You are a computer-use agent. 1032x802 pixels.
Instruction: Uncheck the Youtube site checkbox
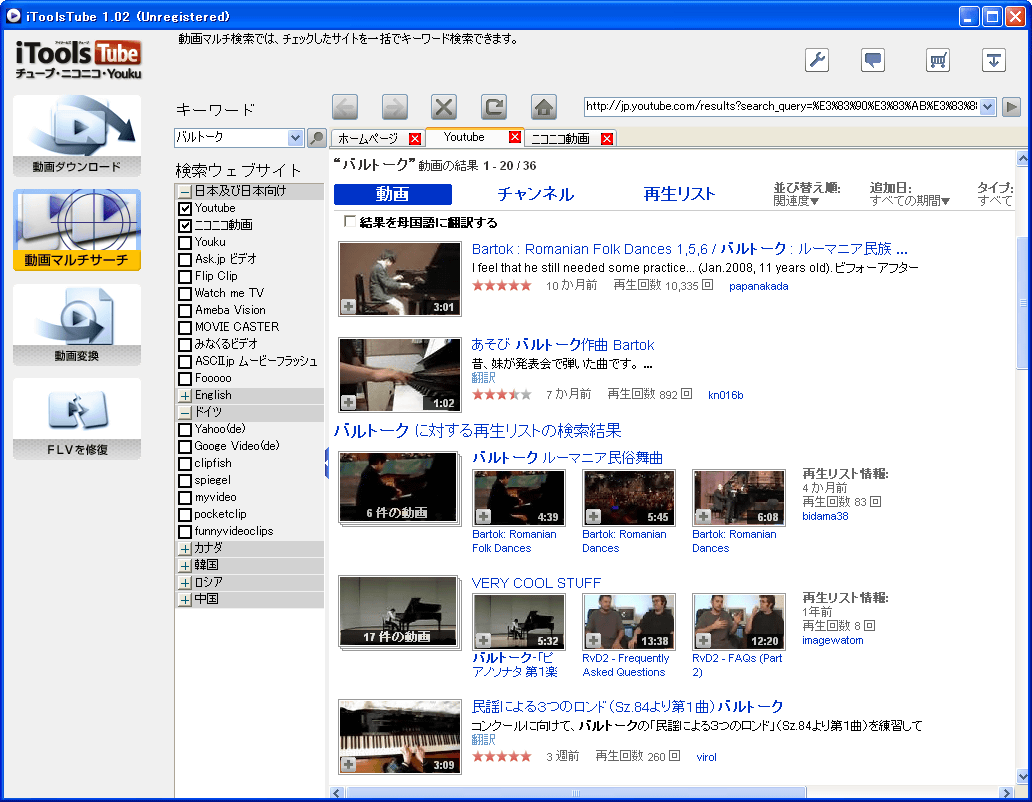(185, 209)
